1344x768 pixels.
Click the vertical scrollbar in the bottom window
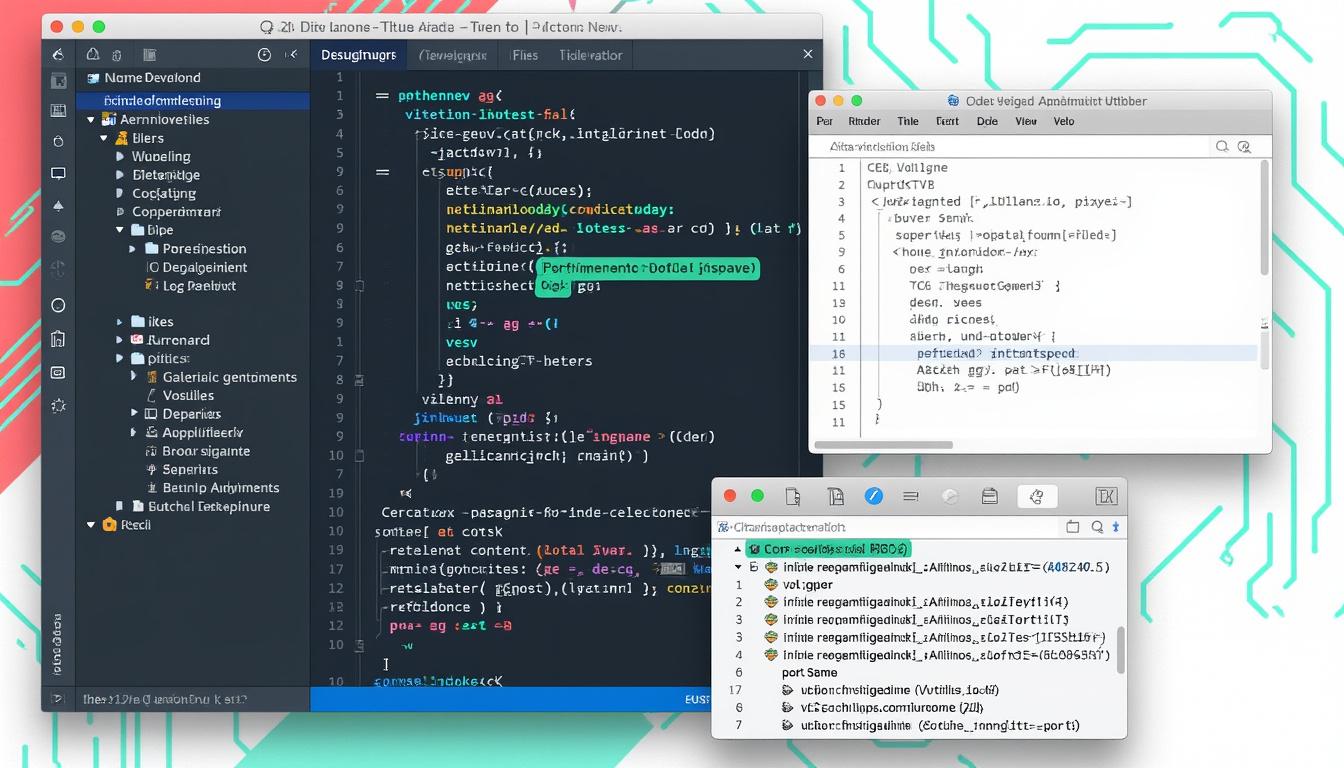(x=1120, y=650)
